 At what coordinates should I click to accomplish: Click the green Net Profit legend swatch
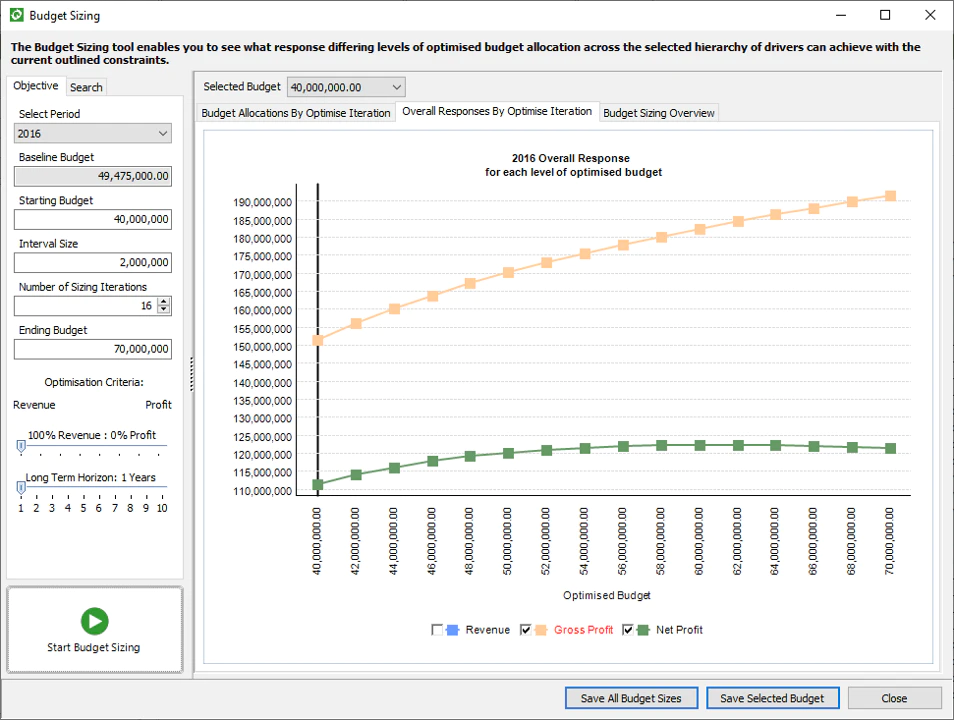(643, 630)
